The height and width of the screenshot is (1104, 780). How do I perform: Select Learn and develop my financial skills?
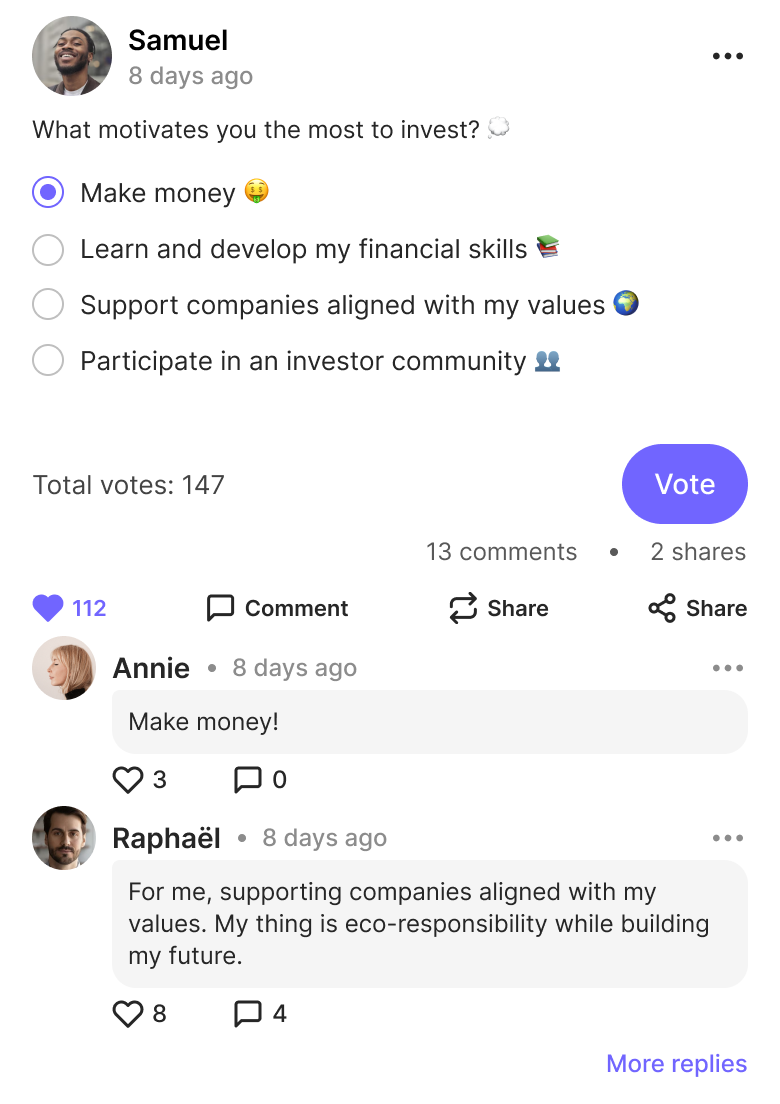48,249
